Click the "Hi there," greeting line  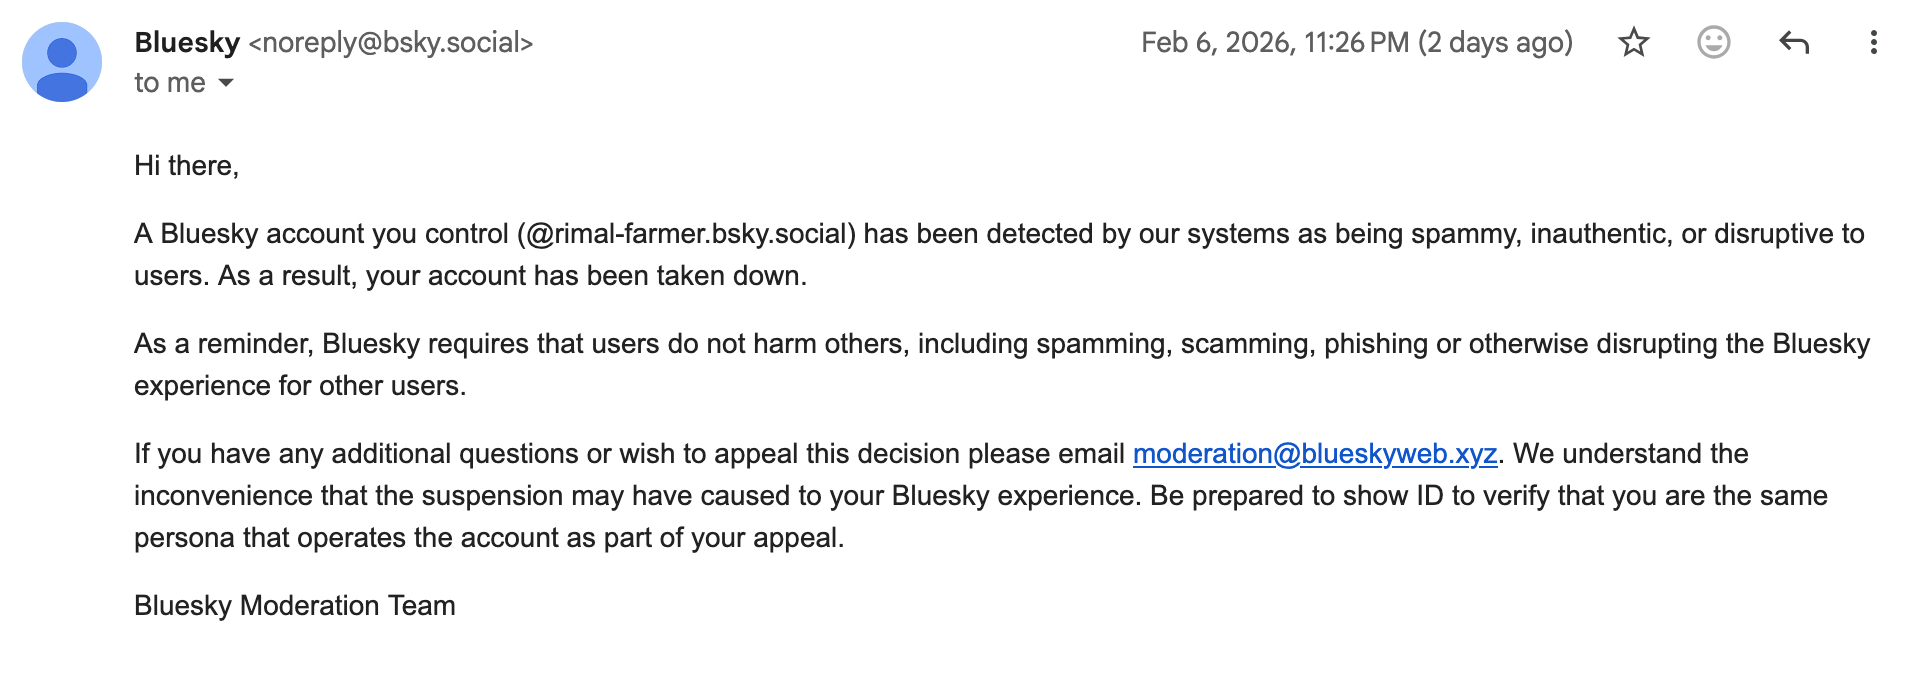(187, 166)
